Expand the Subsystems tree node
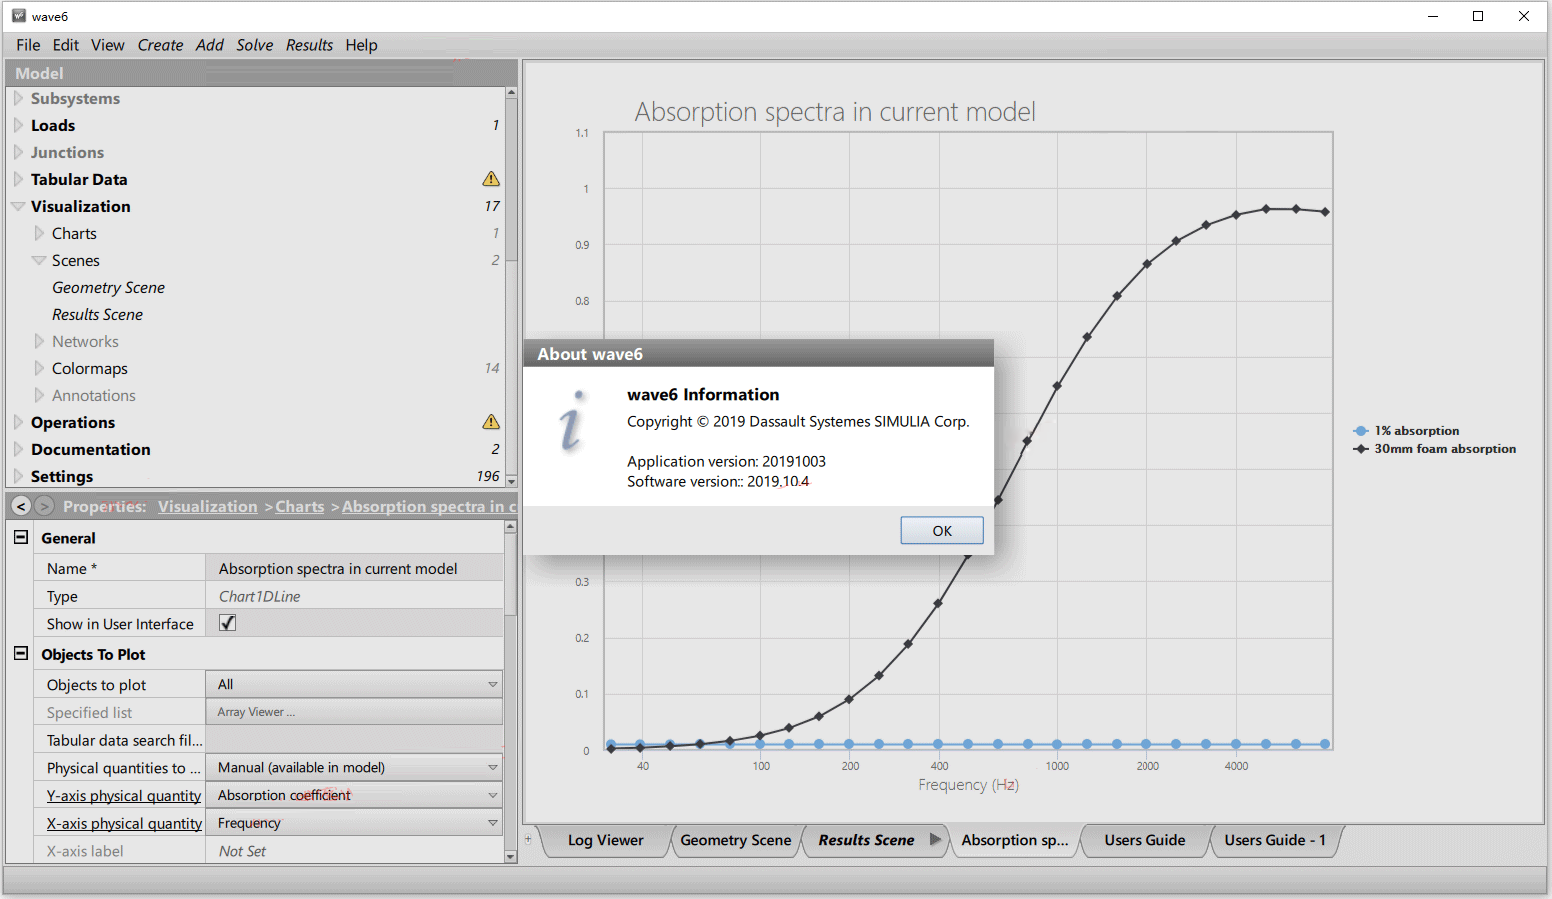Image resolution: width=1552 pixels, height=899 pixels. (x=18, y=98)
